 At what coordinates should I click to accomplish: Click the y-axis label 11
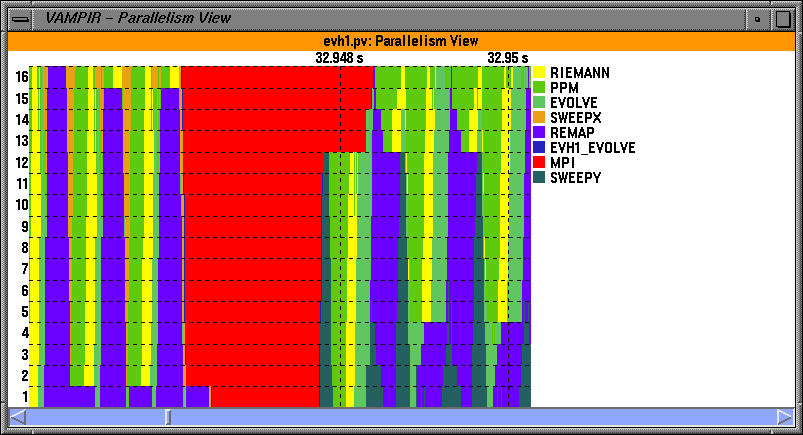point(22,183)
